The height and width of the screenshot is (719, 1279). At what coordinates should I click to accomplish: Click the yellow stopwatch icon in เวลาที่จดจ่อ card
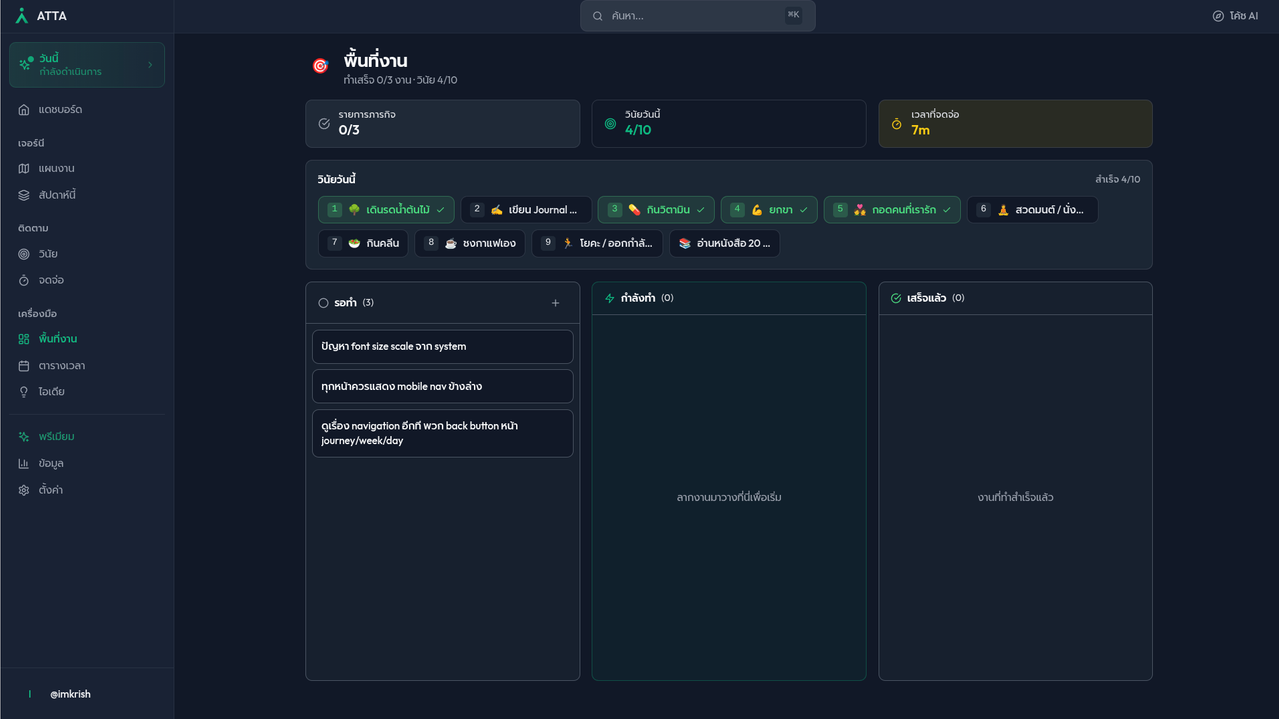pyautogui.click(x=897, y=124)
